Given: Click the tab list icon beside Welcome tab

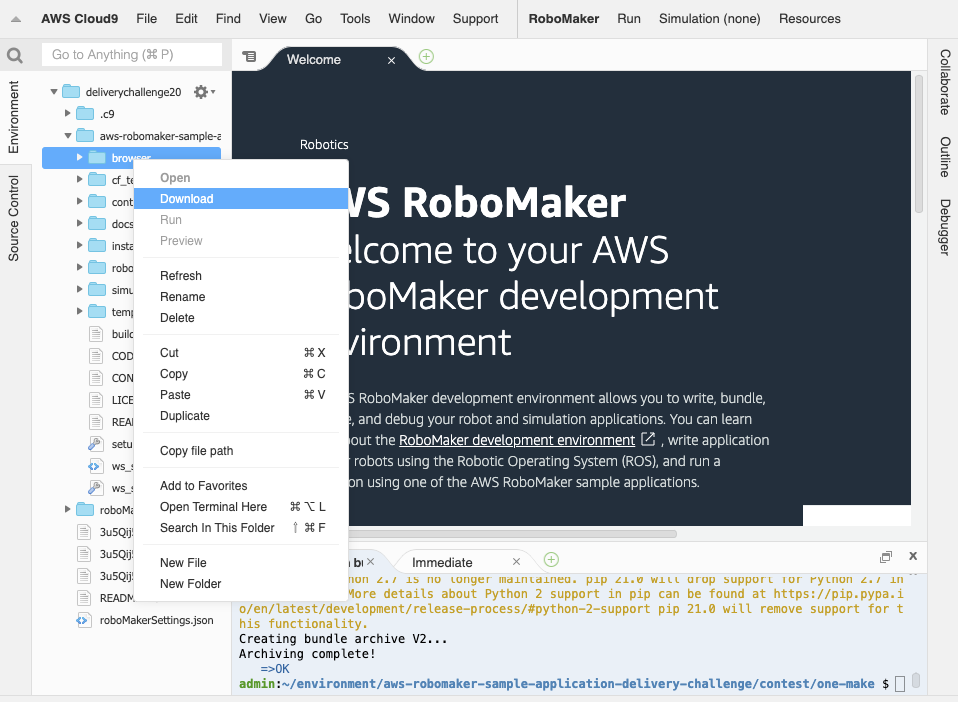Looking at the screenshot, I should 249,56.
